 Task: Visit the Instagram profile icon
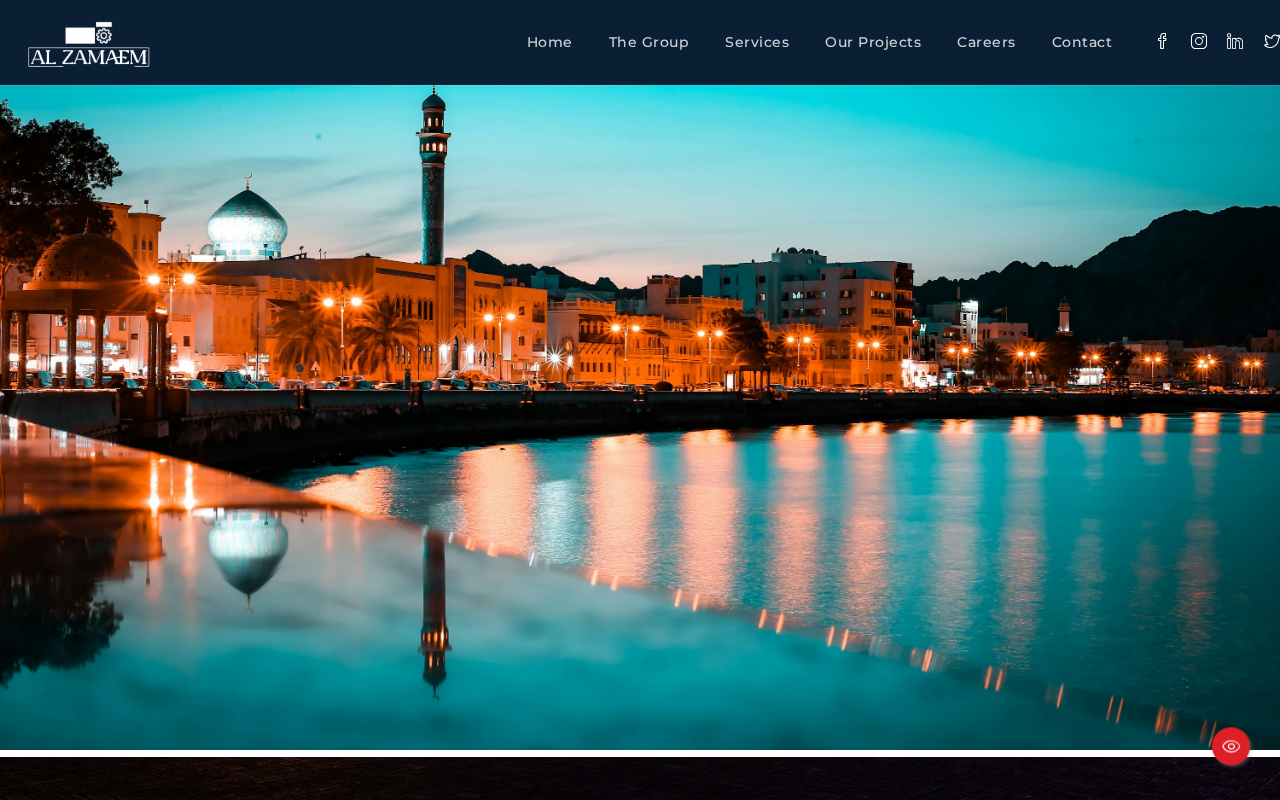(x=1199, y=41)
